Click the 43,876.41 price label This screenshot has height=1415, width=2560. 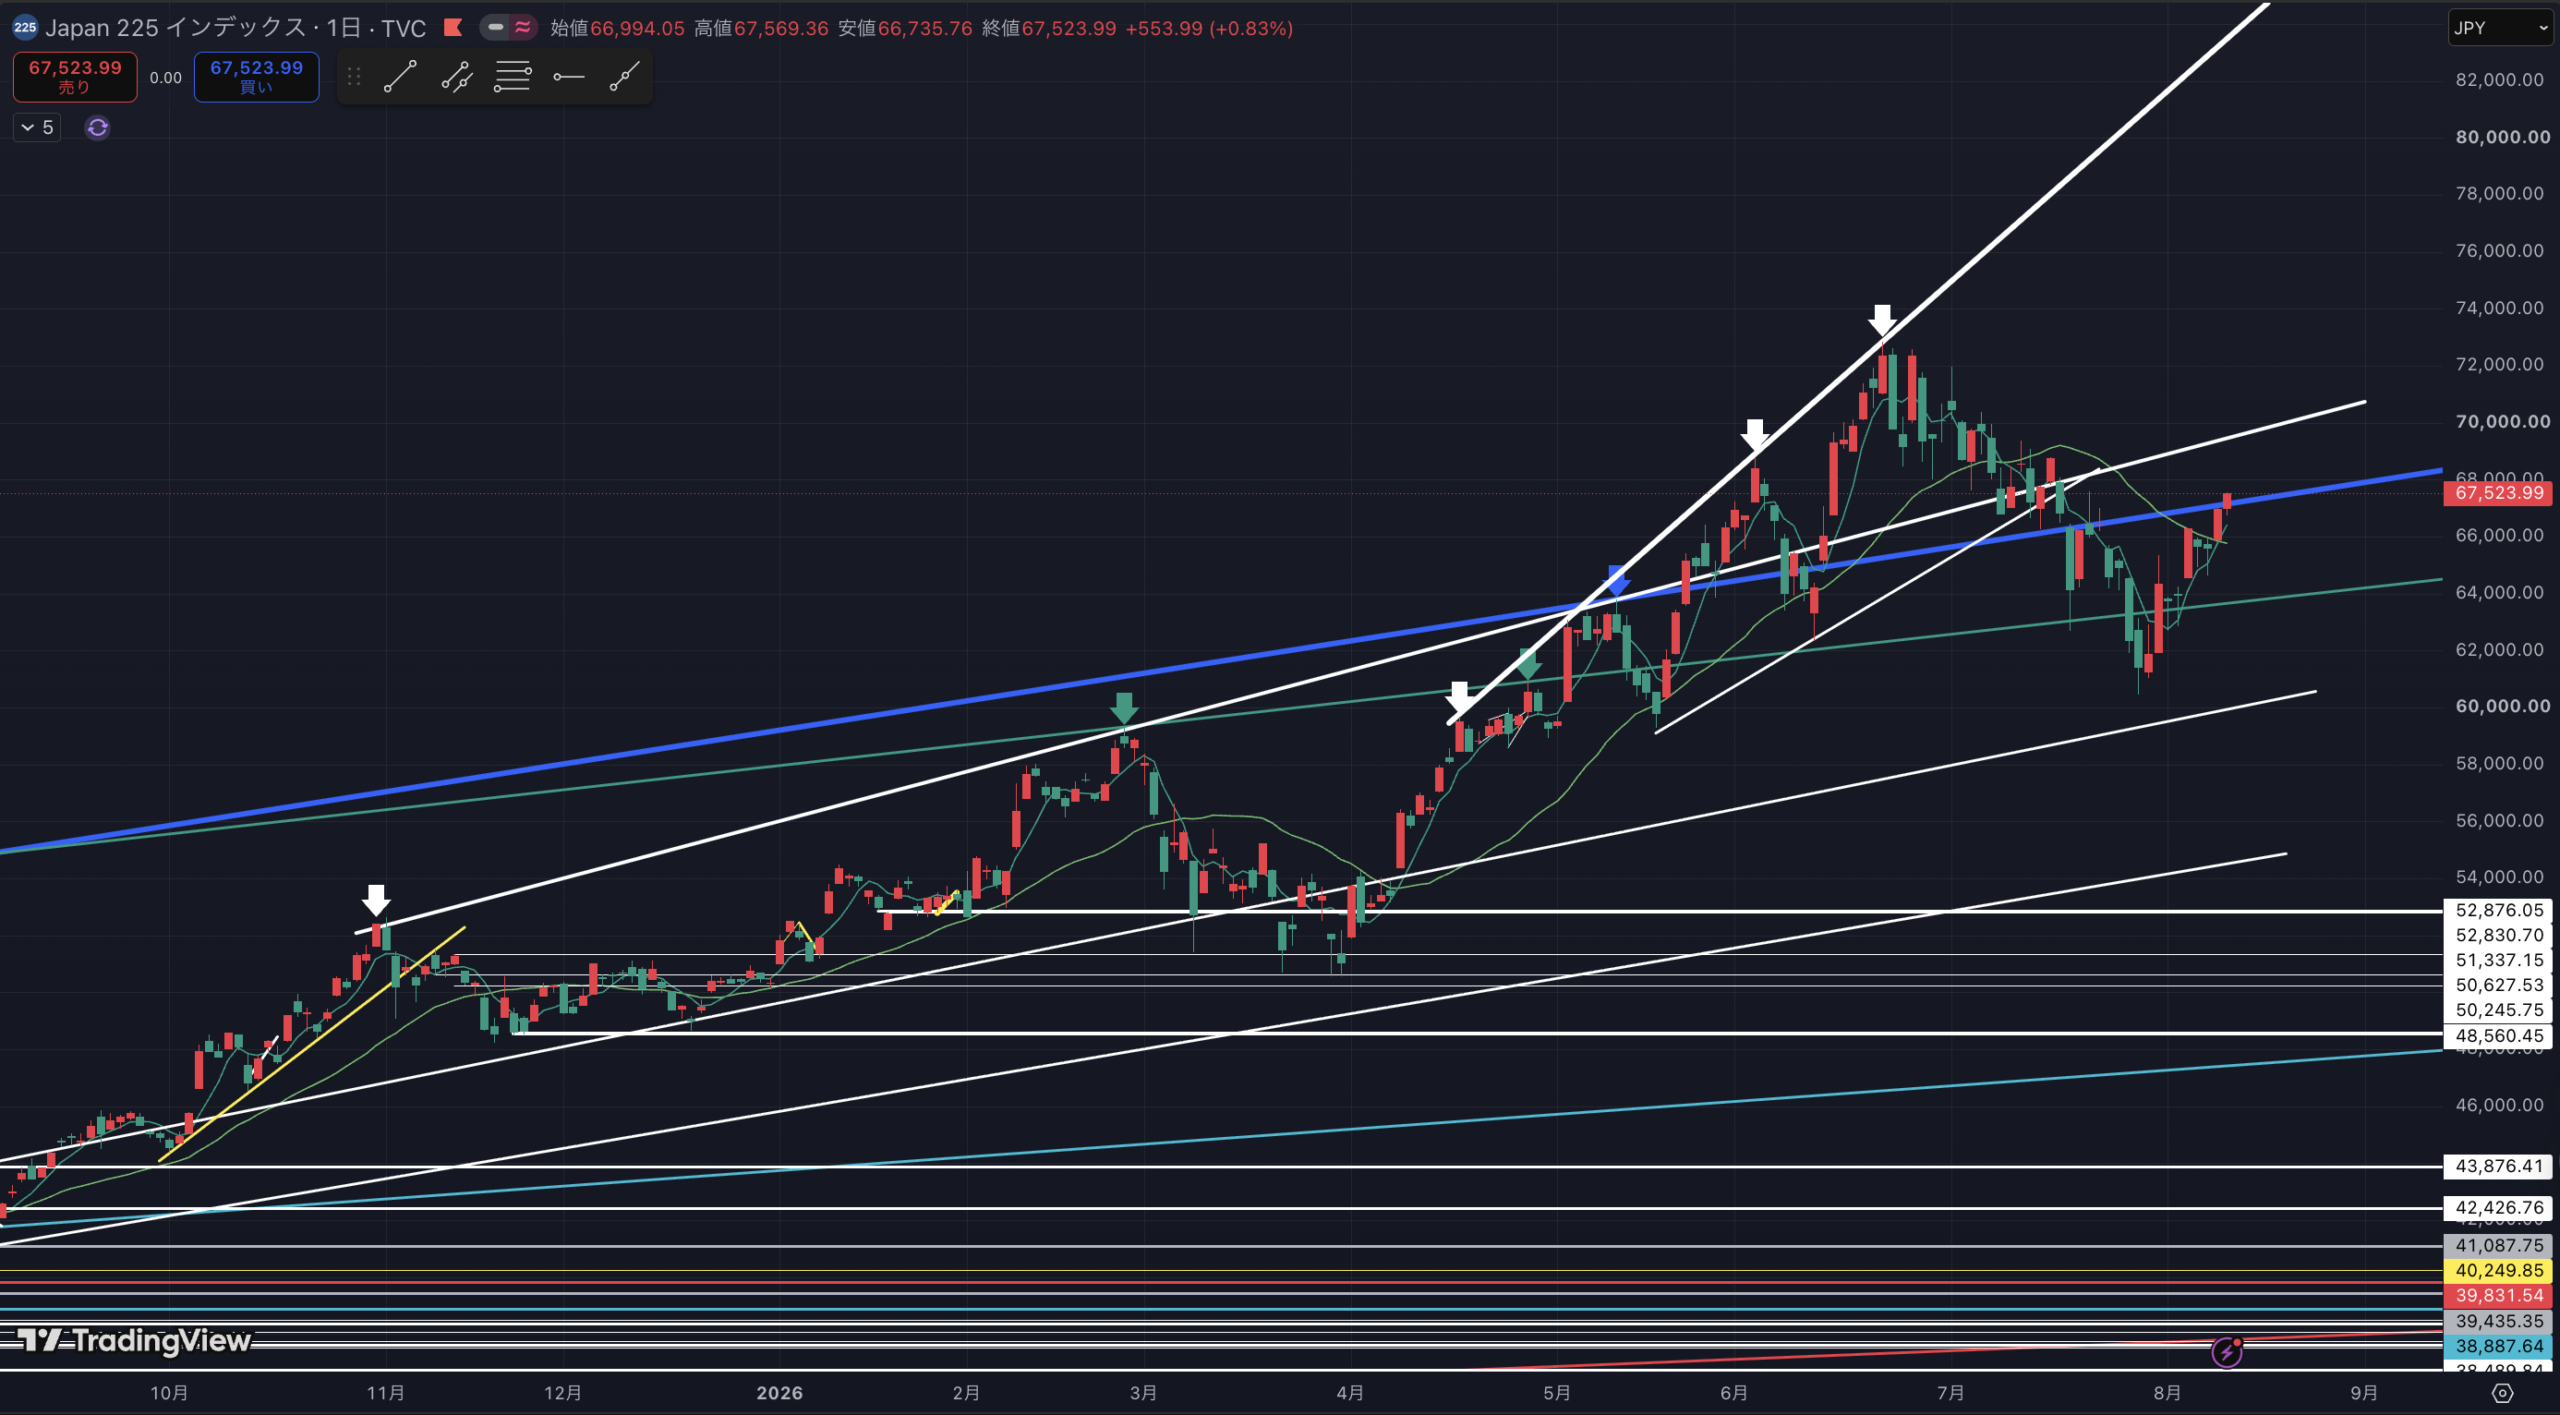pos(2499,1166)
